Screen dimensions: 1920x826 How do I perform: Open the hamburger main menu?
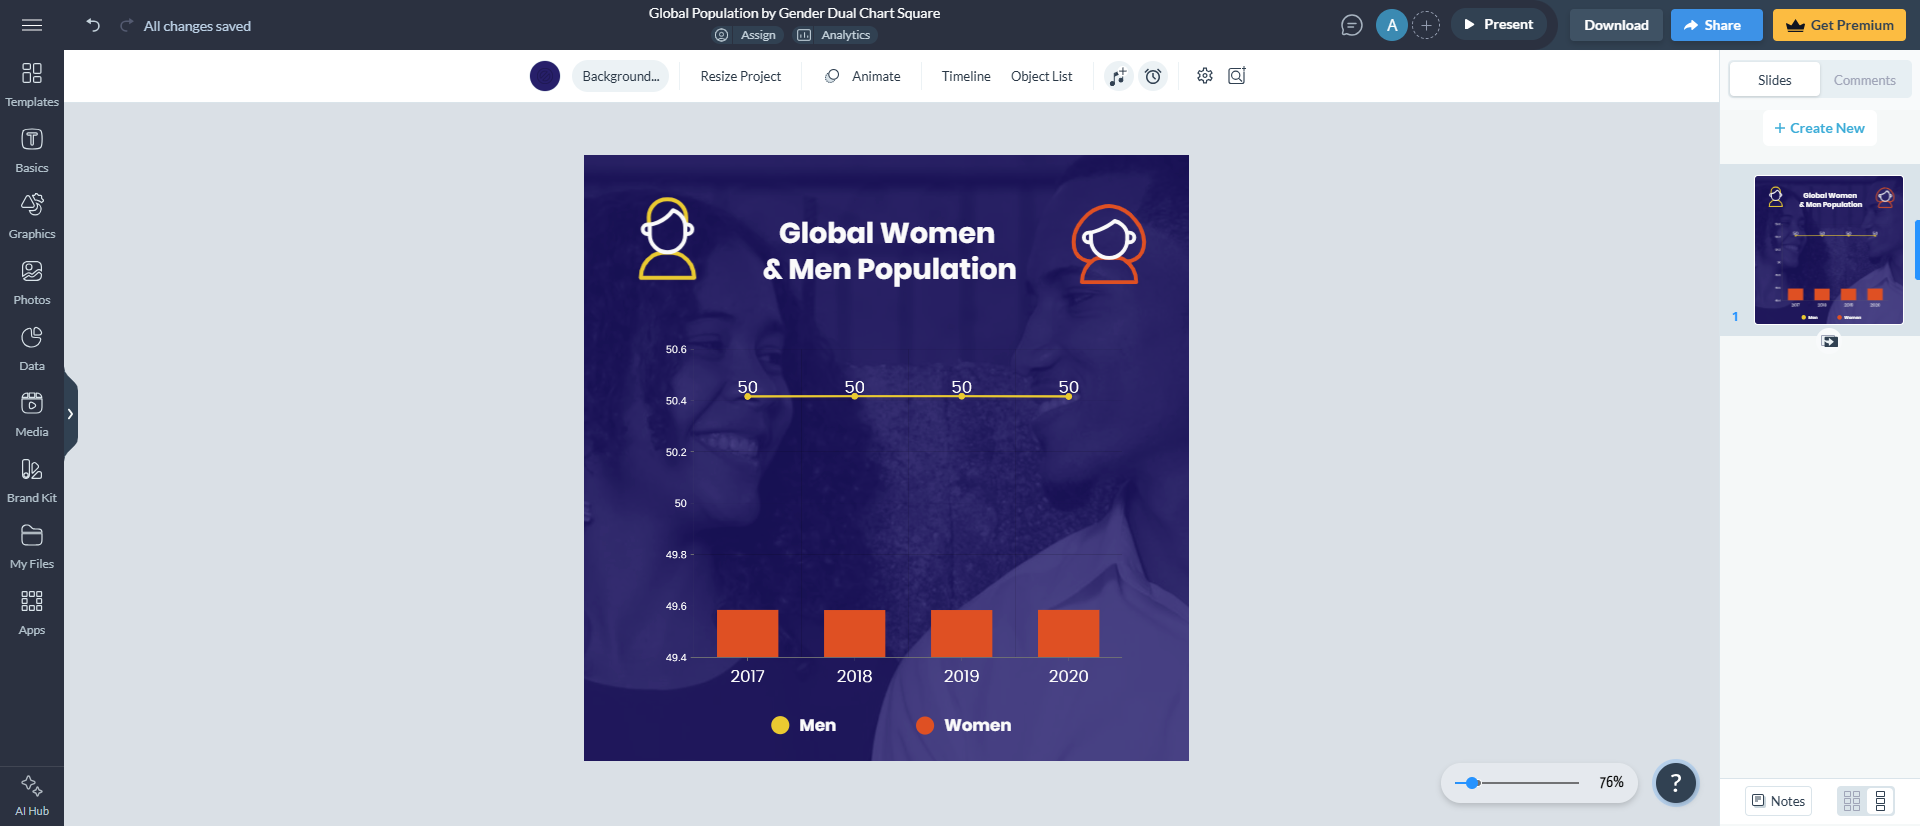(32, 25)
